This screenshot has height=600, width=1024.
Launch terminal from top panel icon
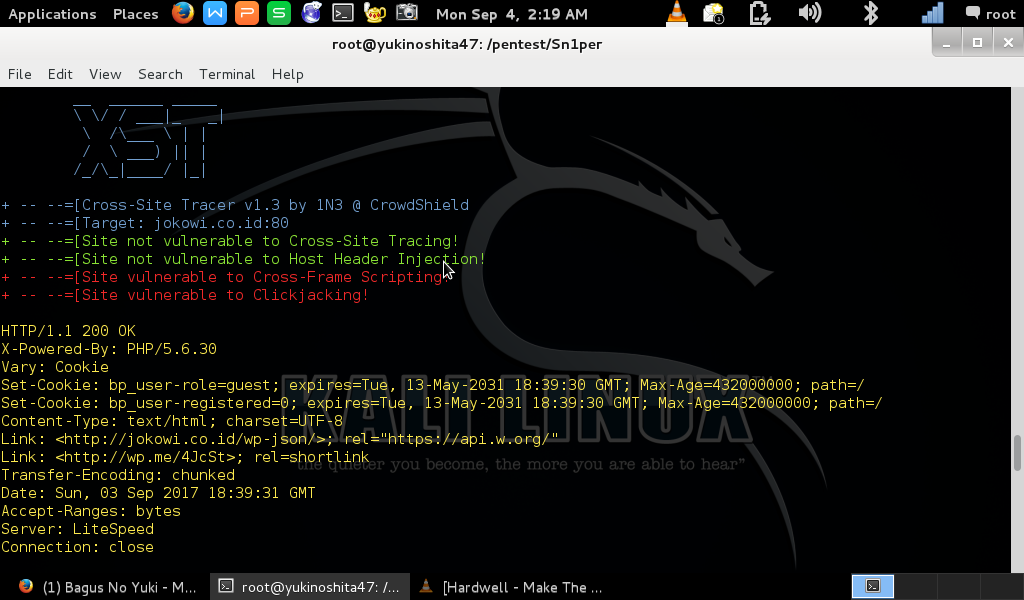click(x=343, y=13)
